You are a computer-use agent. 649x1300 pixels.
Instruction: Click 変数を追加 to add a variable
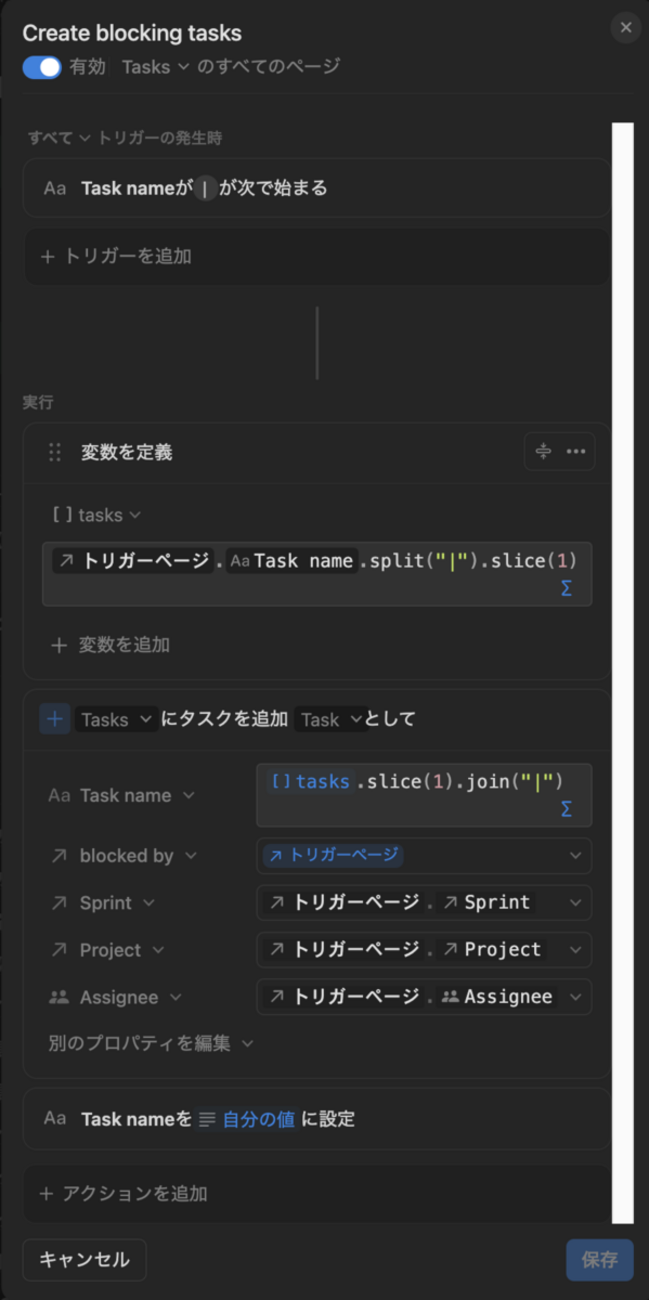coord(111,645)
